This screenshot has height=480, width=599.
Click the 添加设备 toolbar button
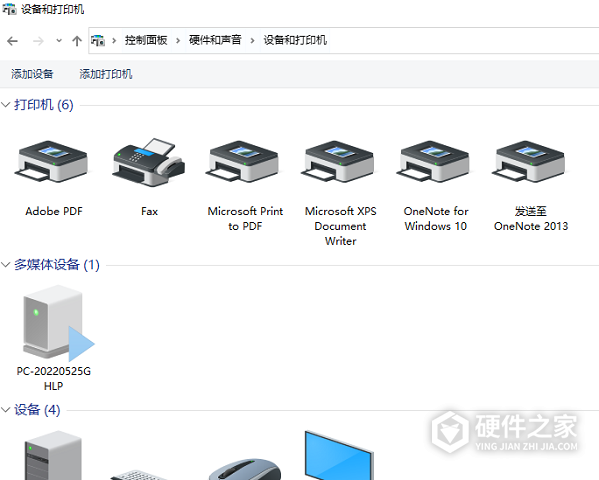tap(32, 74)
